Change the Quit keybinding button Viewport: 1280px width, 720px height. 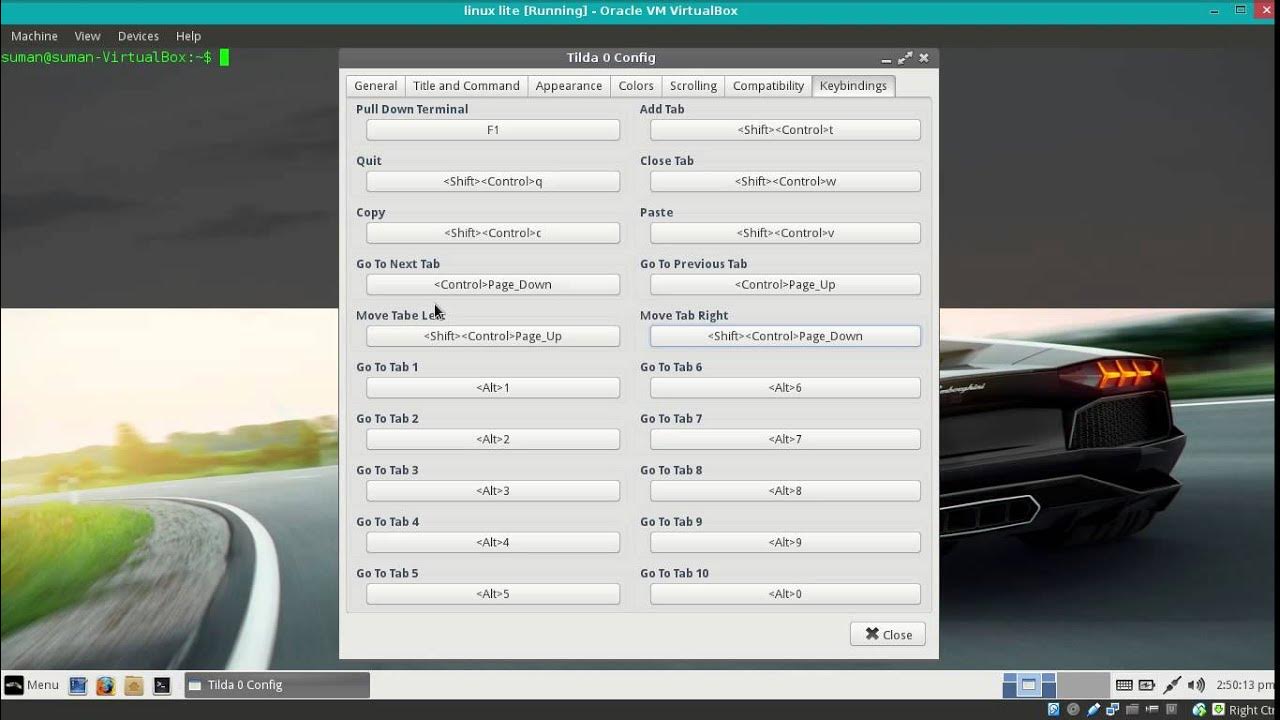pos(493,181)
